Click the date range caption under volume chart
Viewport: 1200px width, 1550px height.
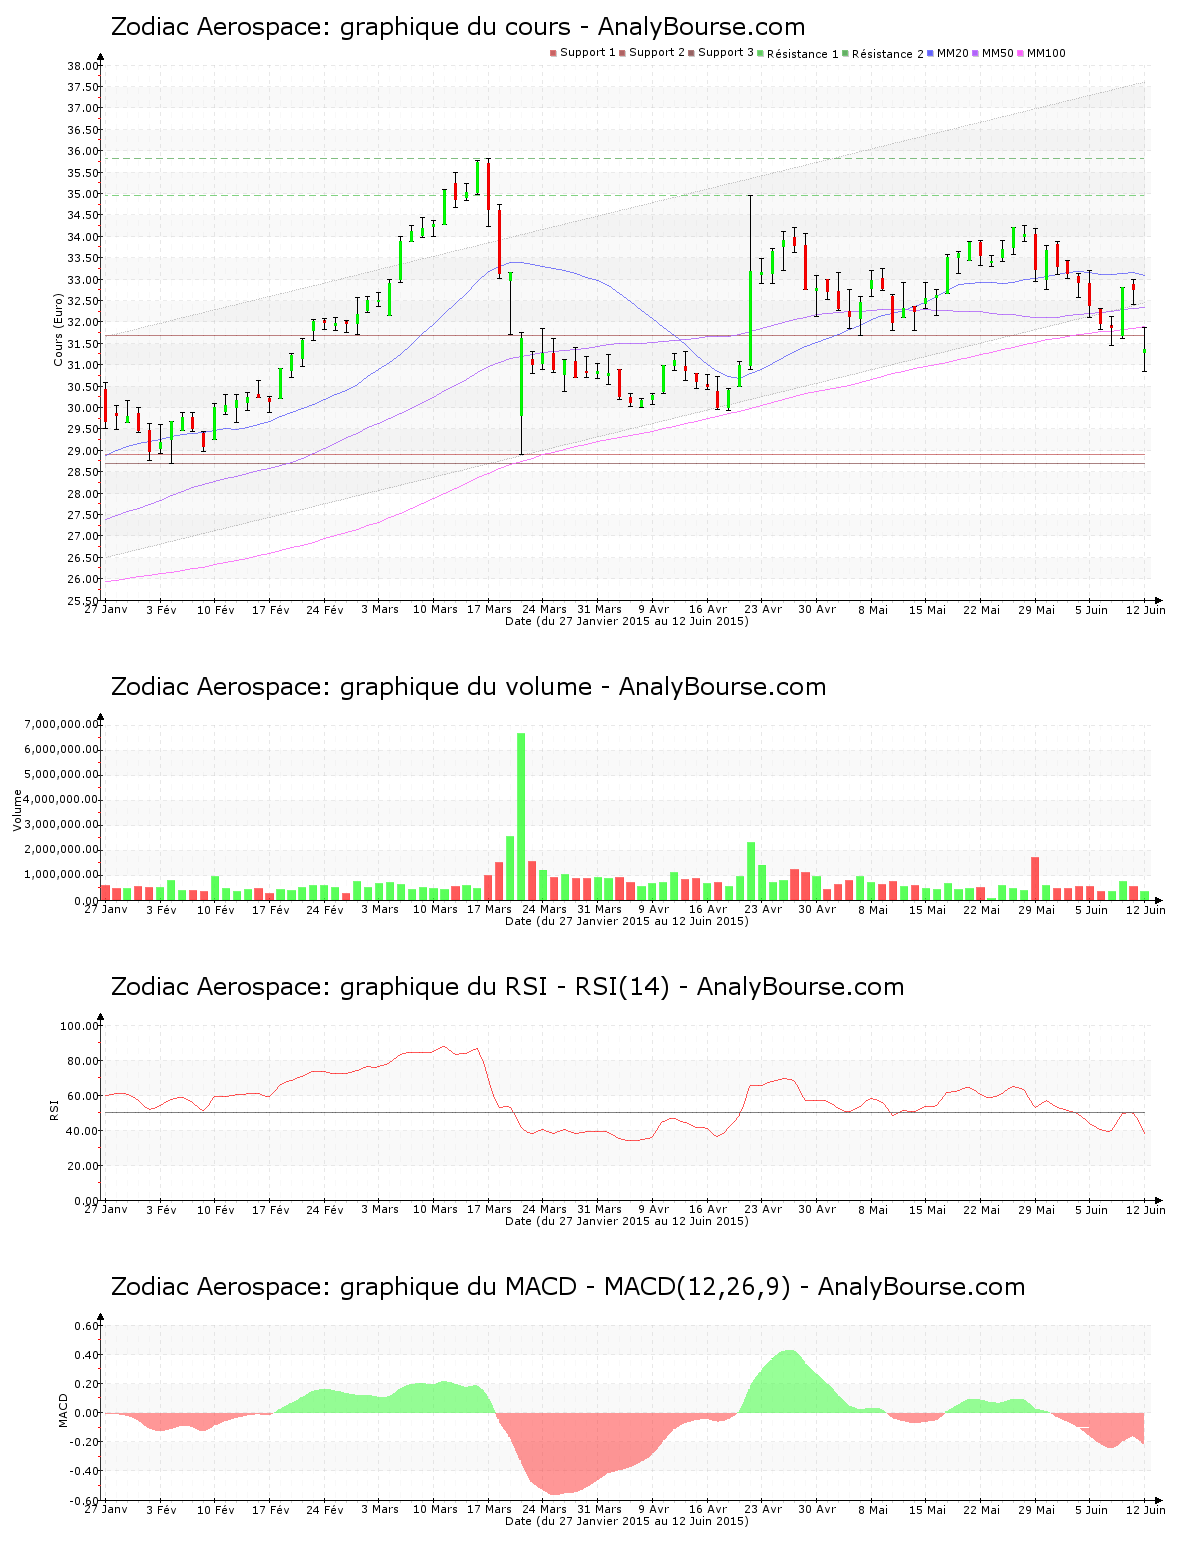627,921
